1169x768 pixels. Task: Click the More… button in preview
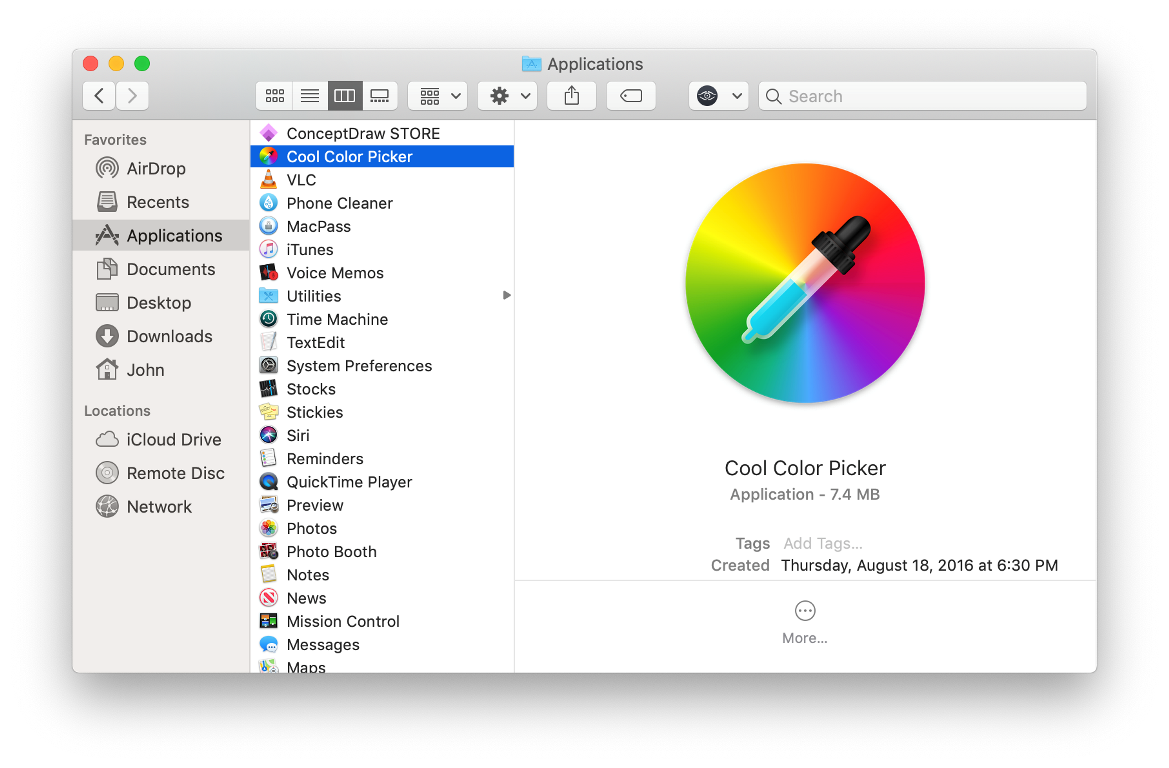coord(804,622)
